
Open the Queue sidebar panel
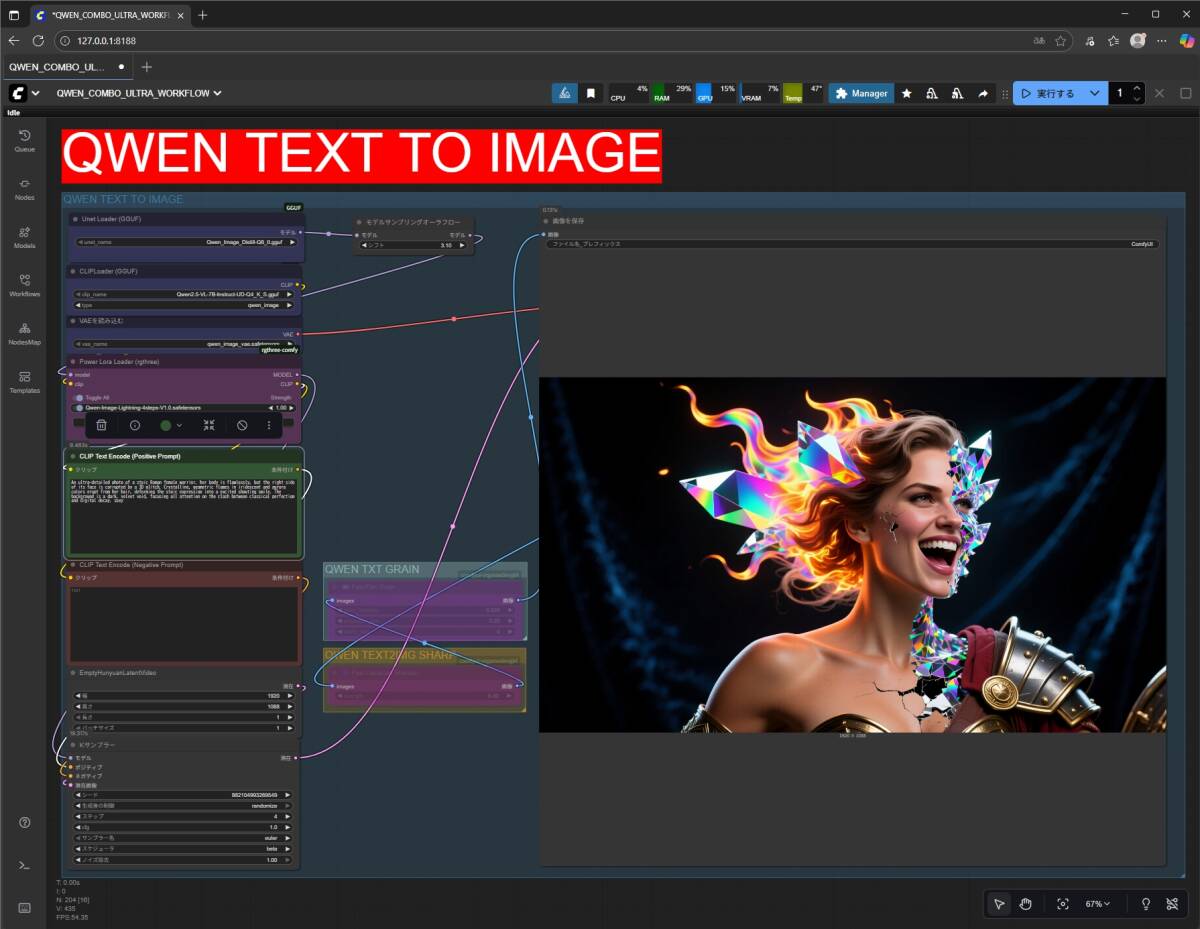tap(24, 140)
